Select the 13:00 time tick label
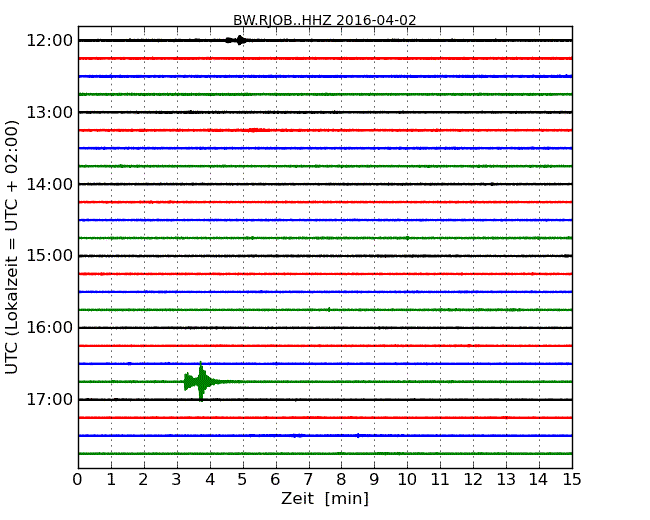650x520 pixels. point(50,112)
